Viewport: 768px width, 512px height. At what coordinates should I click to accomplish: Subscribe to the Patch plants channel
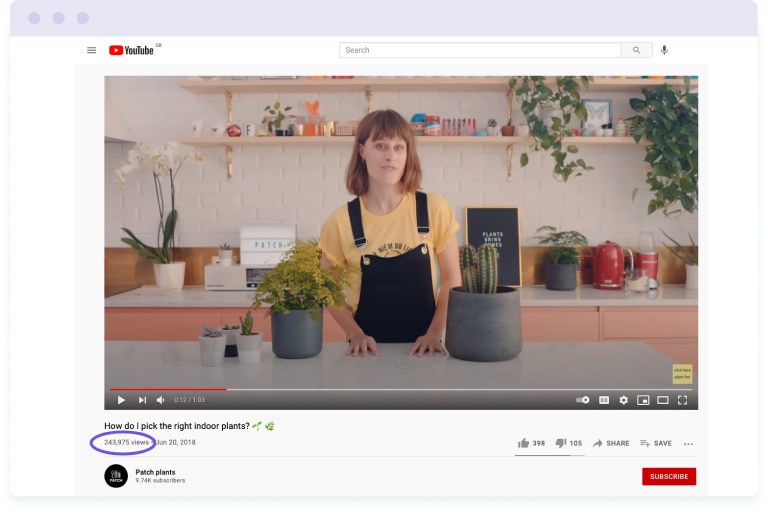(x=669, y=476)
